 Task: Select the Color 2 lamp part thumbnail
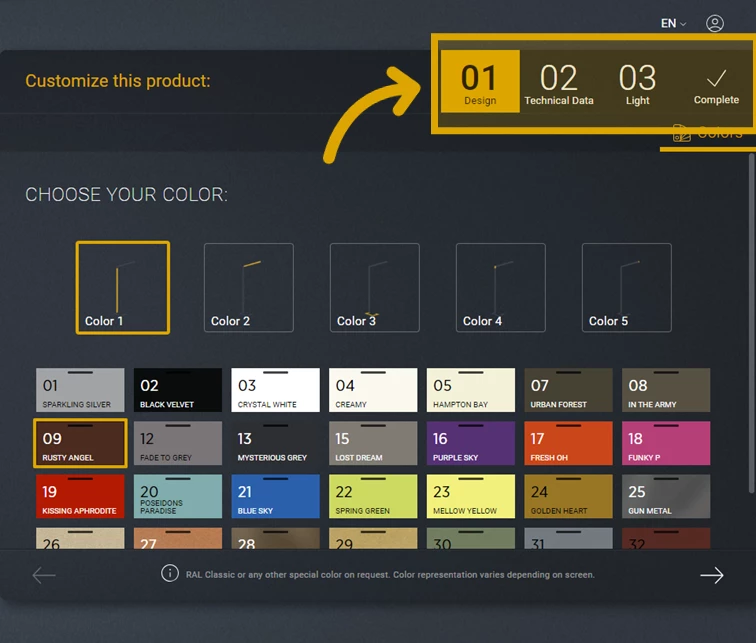pyautogui.click(x=249, y=287)
